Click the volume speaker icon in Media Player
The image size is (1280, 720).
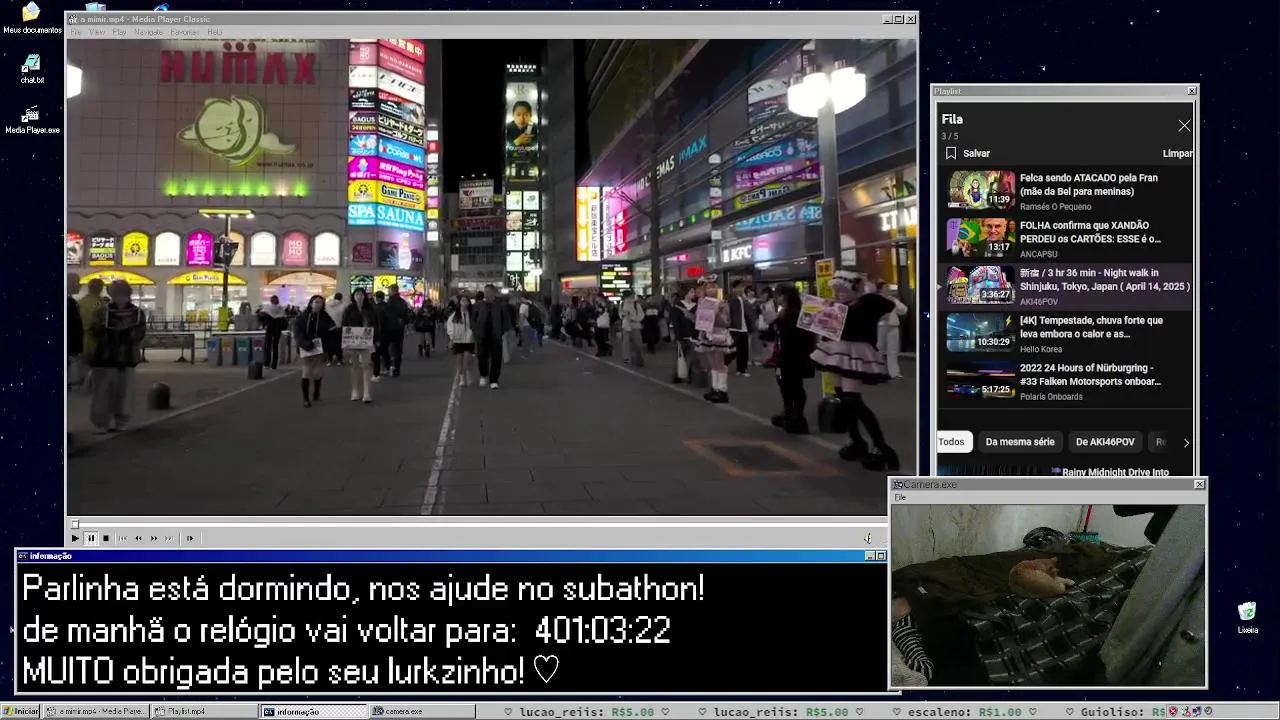[868, 538]
